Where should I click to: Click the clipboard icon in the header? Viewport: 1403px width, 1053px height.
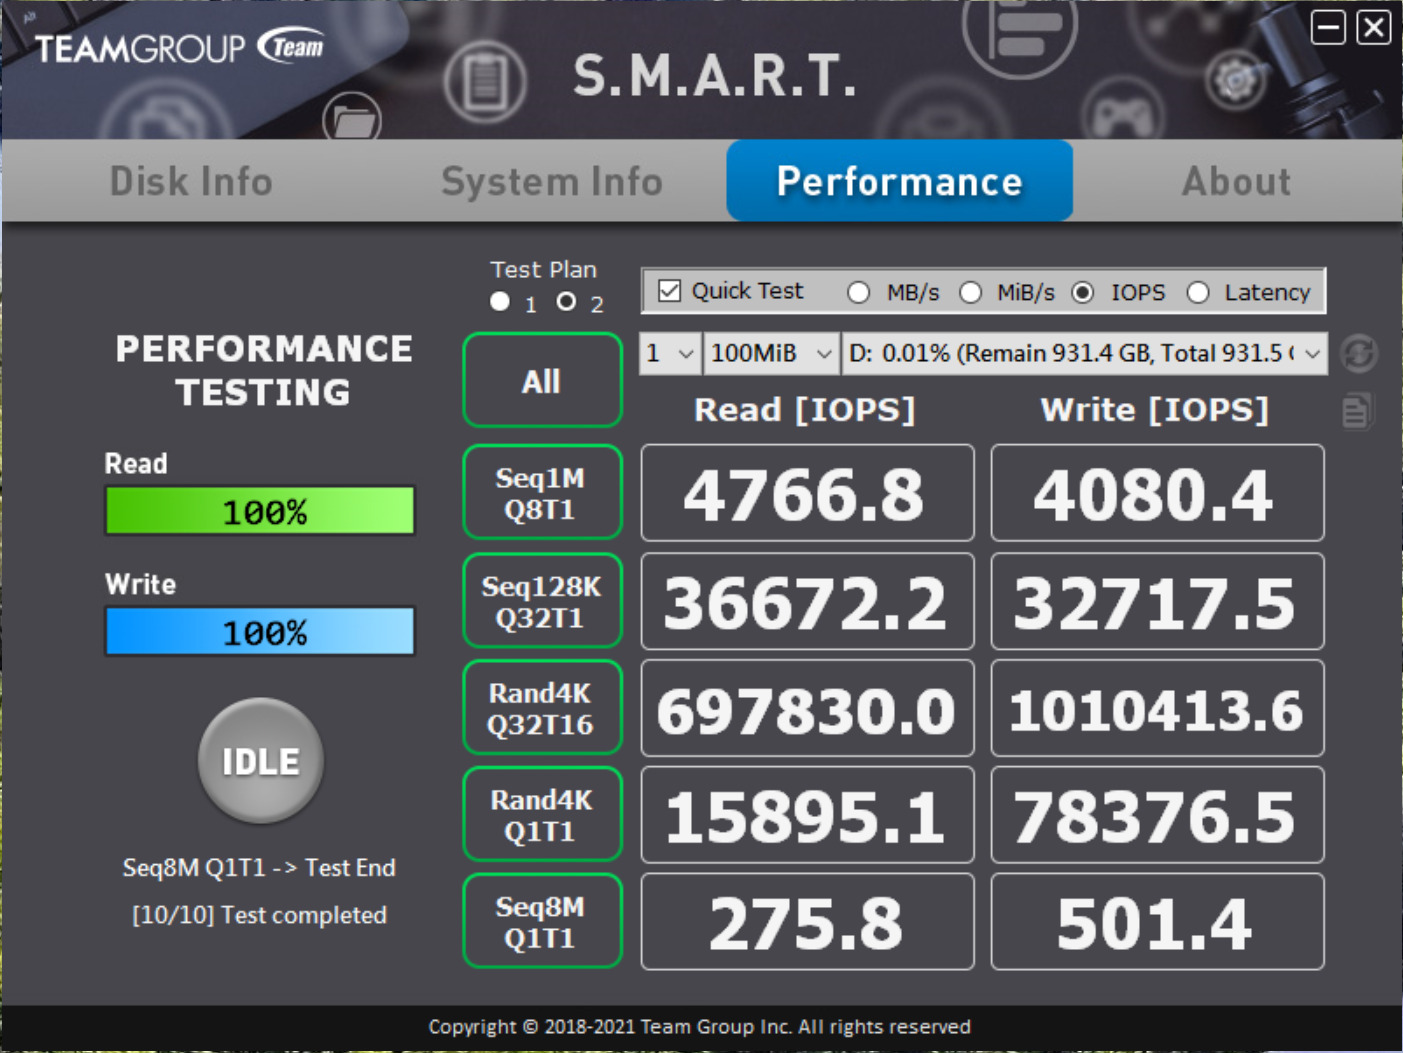click(485, 82)
